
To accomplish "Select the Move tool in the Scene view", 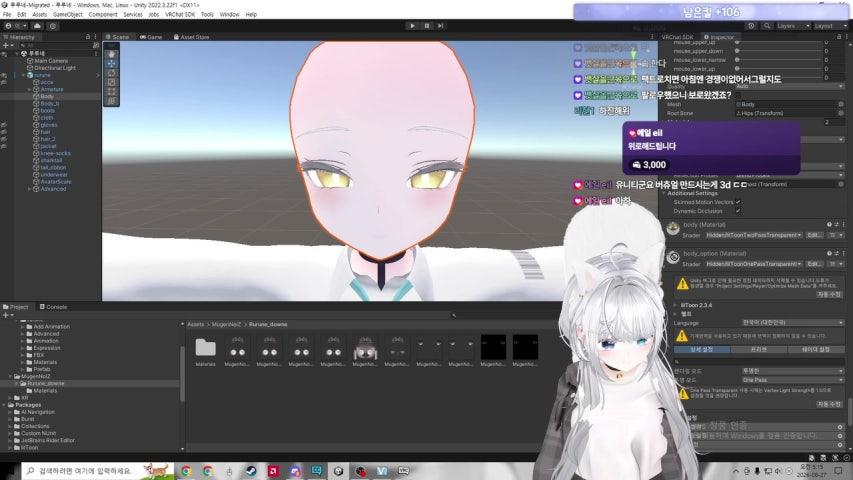I will [x=112, y=63].
